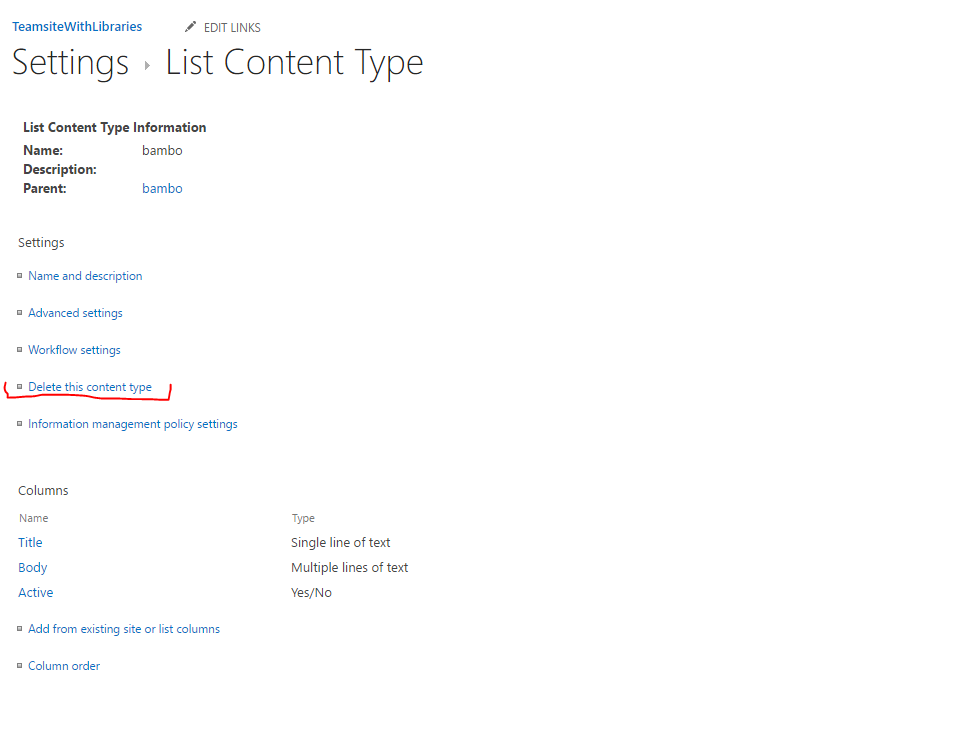Click the bullet icon before Add from existing columns
This screenshot has width=960, height=739.
coord(20,629)
